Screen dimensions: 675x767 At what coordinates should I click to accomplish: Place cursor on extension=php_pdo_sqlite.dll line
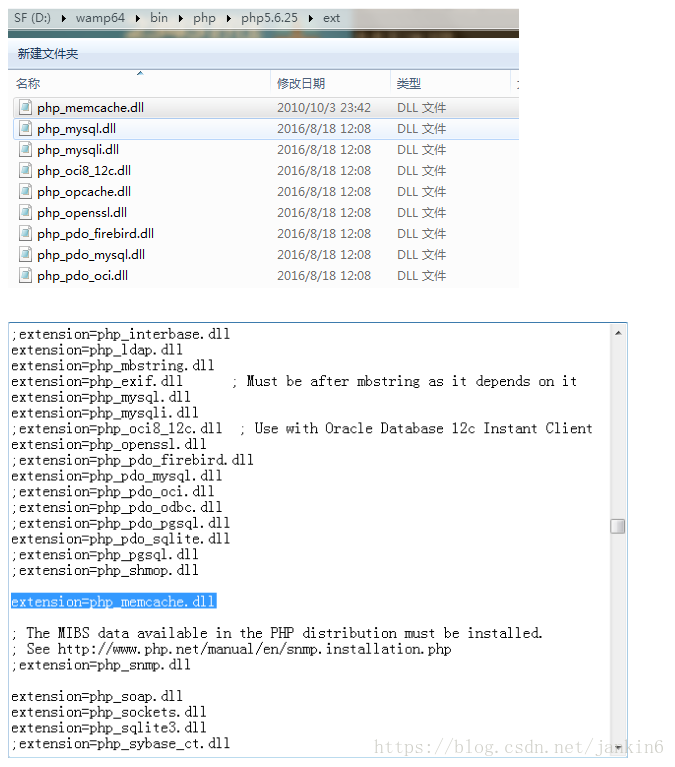point(120,539)
